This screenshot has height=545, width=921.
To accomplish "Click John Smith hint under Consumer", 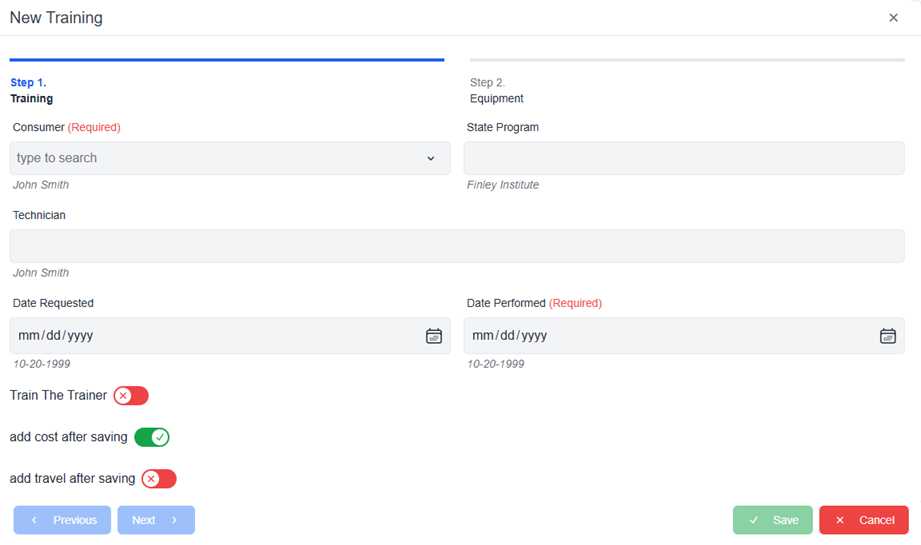I will coord(41,185).
